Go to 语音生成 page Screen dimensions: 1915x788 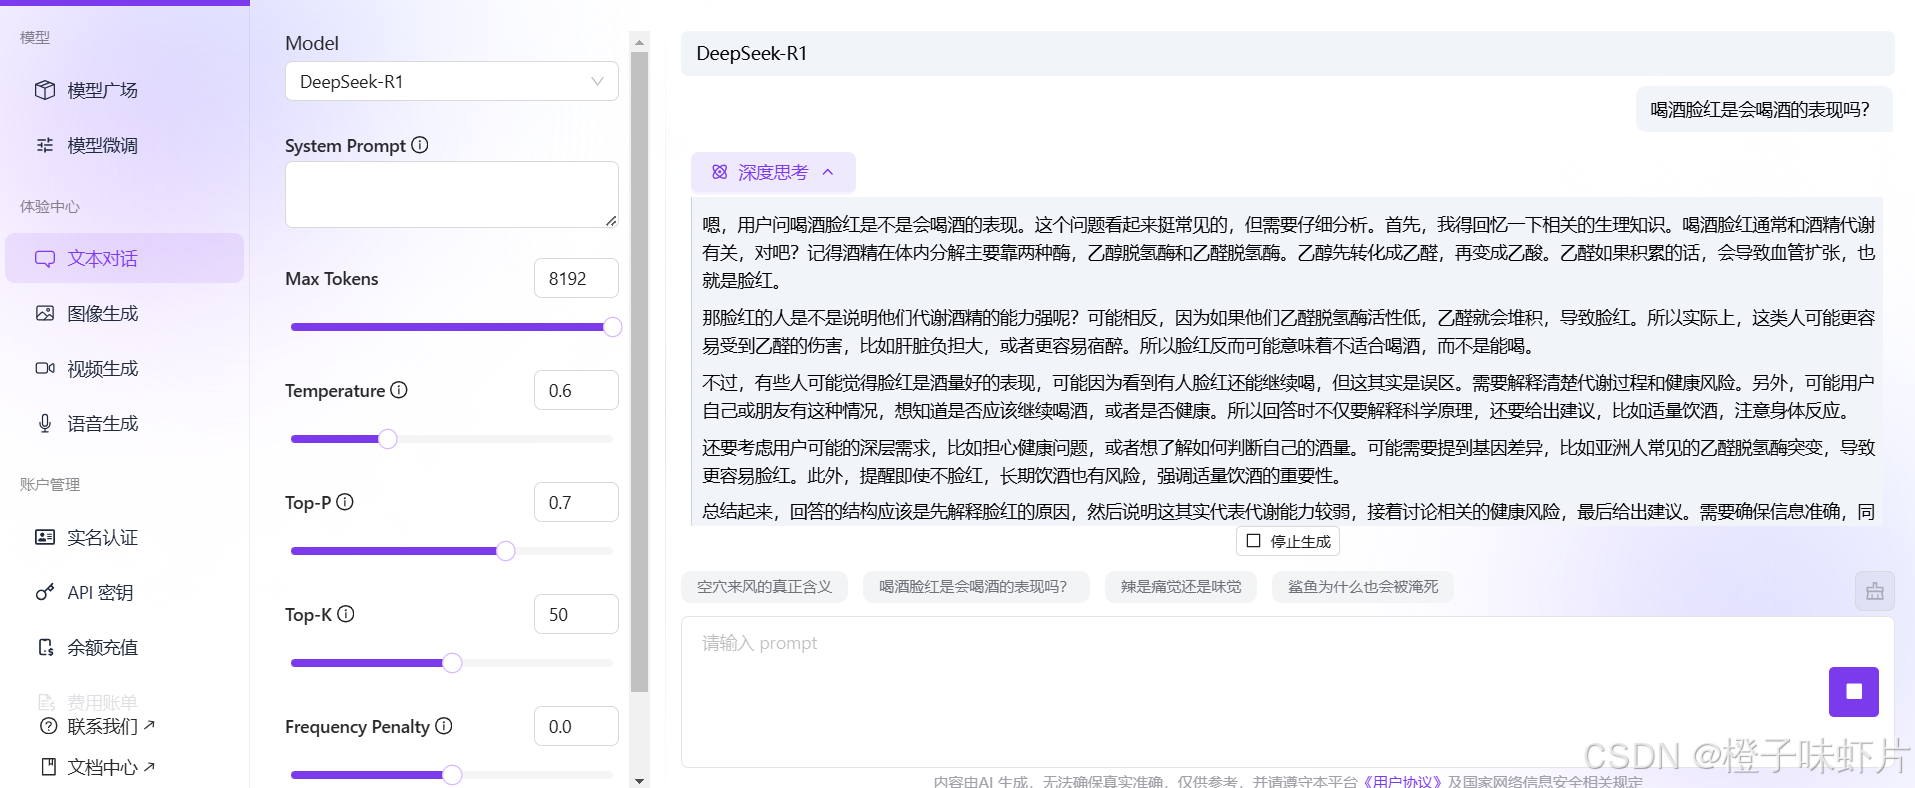point(125,423)
